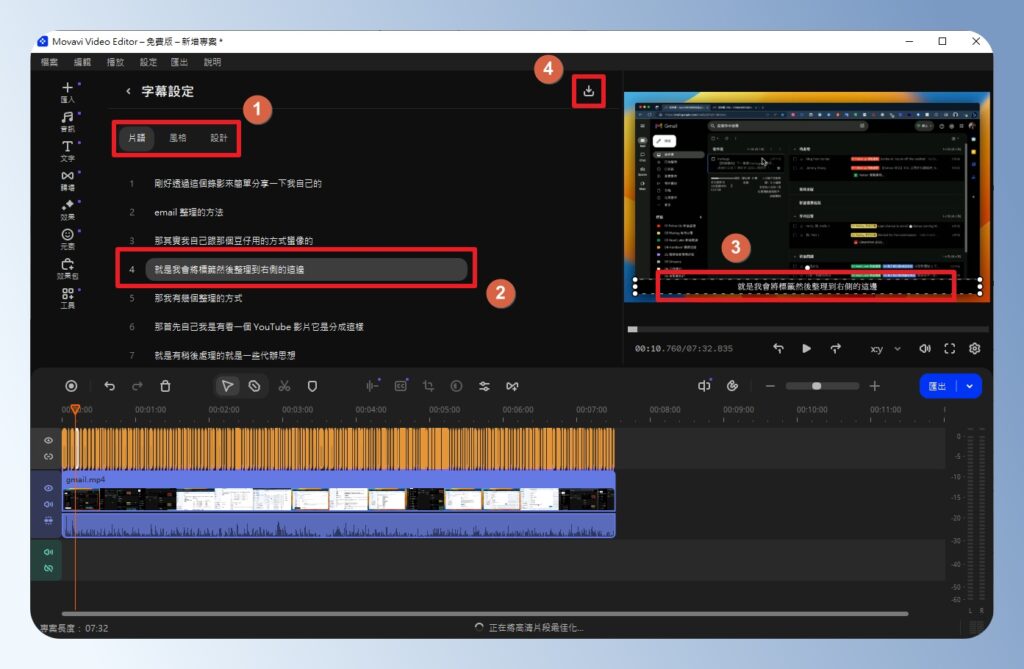Switch to the 風格 tab
The width and height of the screenshot is (1024, 669).
(x=177, y=138)
